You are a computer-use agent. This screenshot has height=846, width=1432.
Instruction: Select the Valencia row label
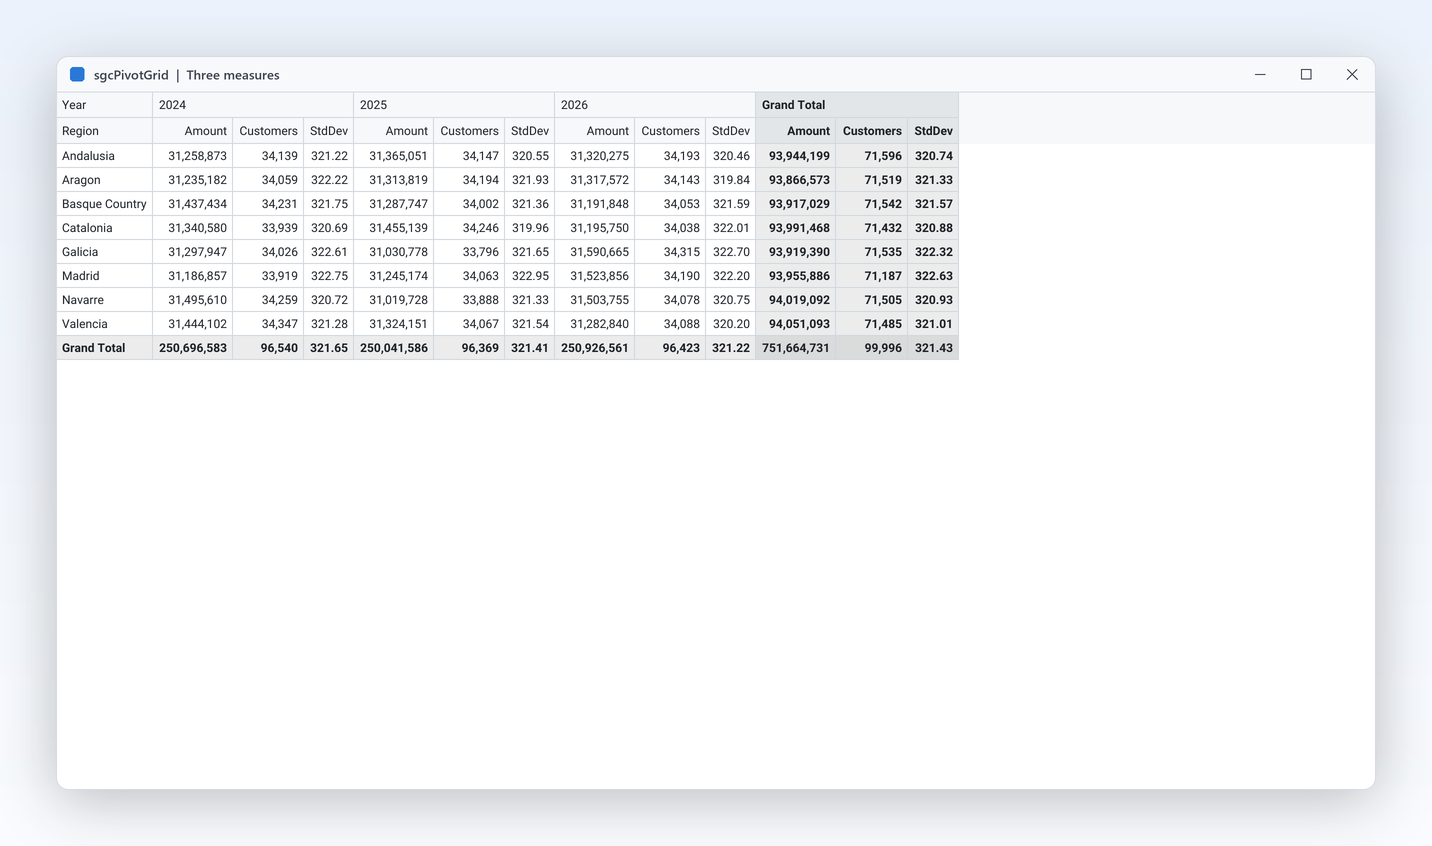coord(105,324)
